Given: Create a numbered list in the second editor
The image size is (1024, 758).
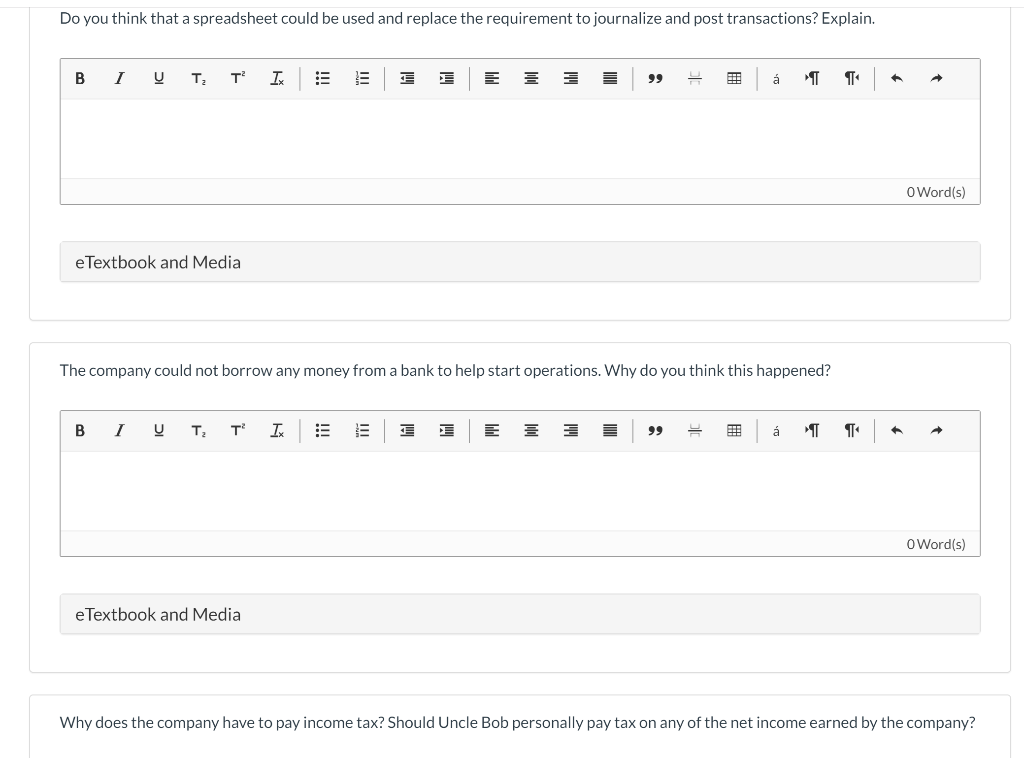Looking at the screenshot, I should (x=362, y=430).
